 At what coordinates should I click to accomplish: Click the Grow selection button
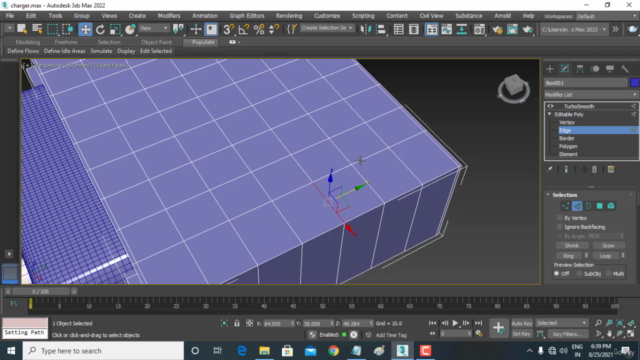[608, 245]
